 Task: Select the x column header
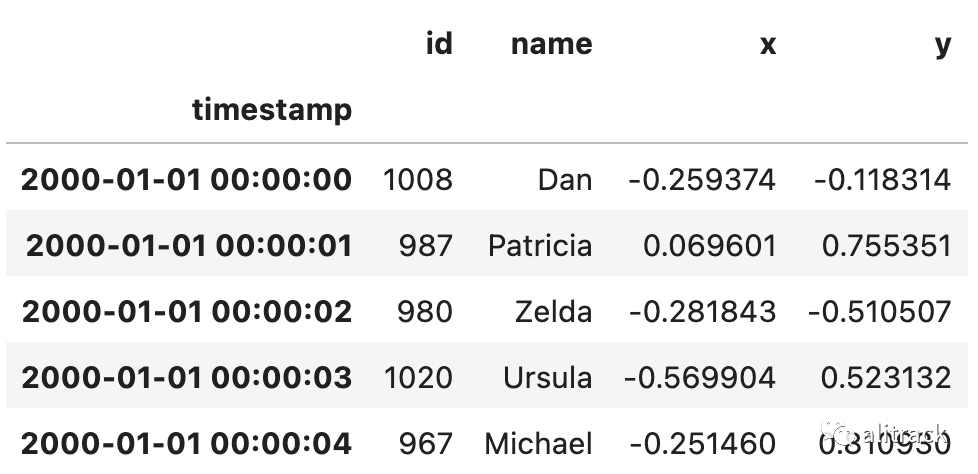(x=767, y=46)
